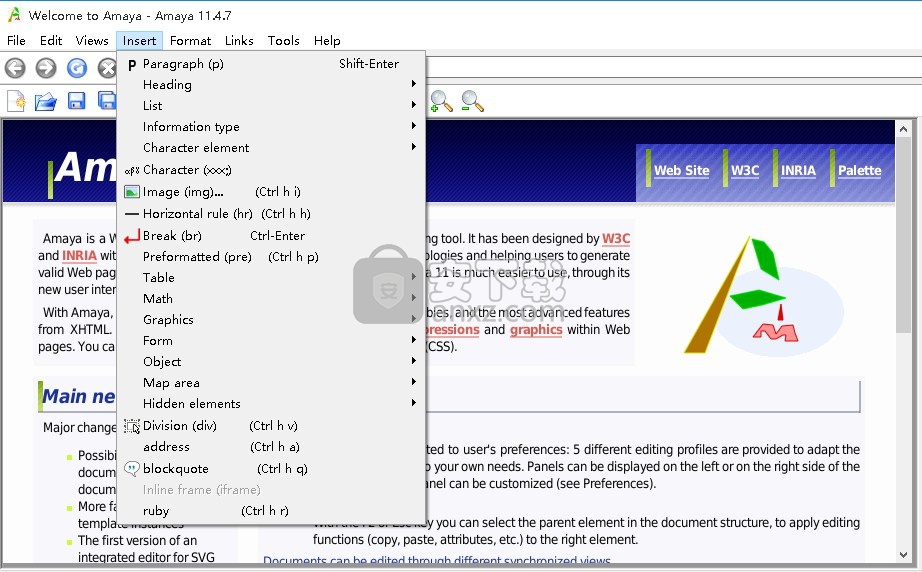Expand the Character element submenu
Viewport: 922px width, 572px height.
pyautogui.click(x=271, y=148)
